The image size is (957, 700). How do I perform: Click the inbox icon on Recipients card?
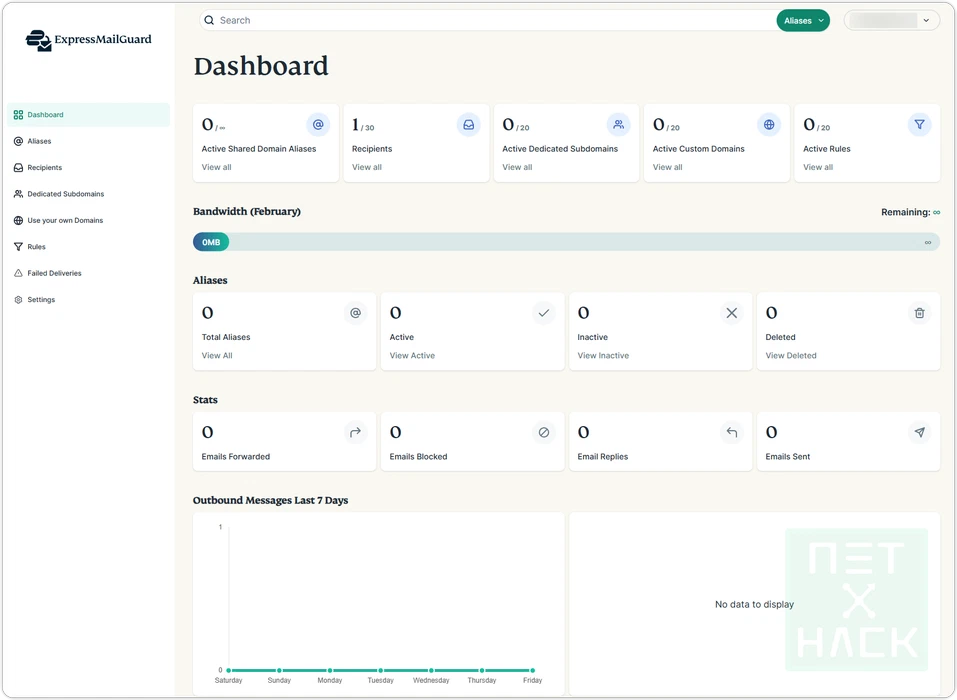[468, 125]
